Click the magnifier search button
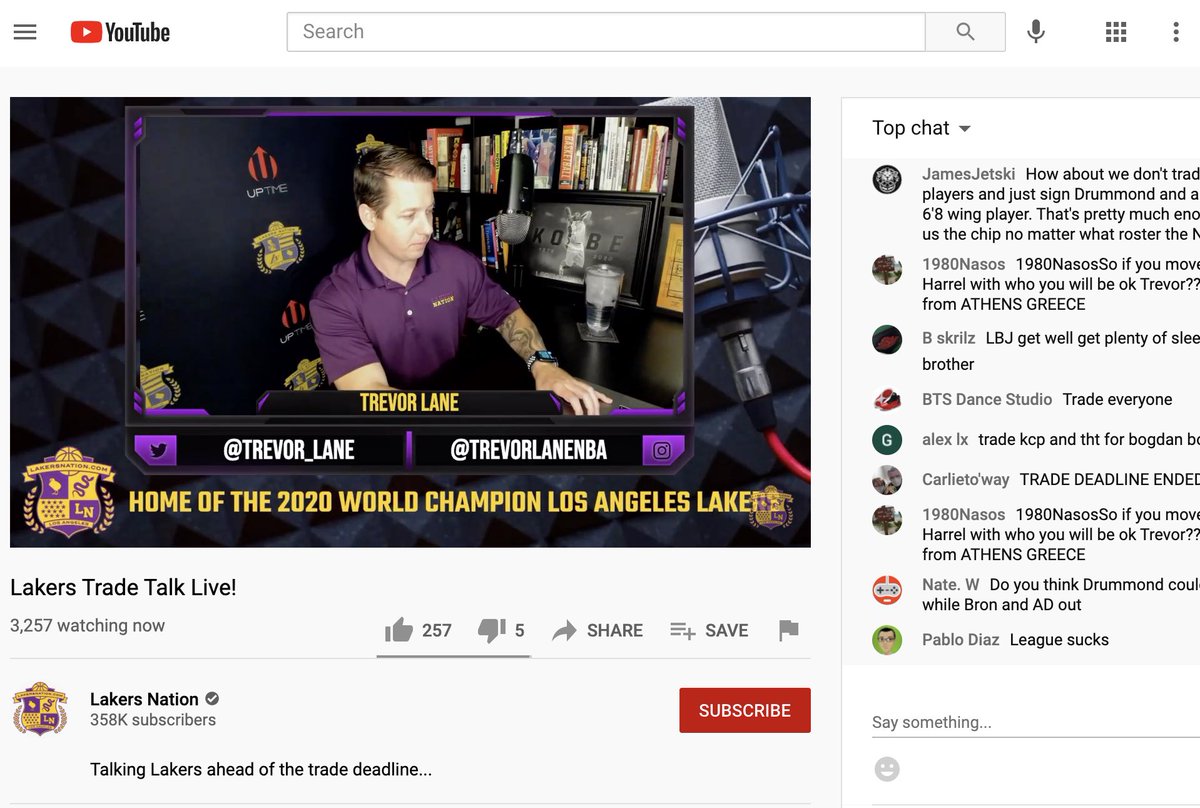Viewport: 1200px width, 808px height. tap(965, 32)
